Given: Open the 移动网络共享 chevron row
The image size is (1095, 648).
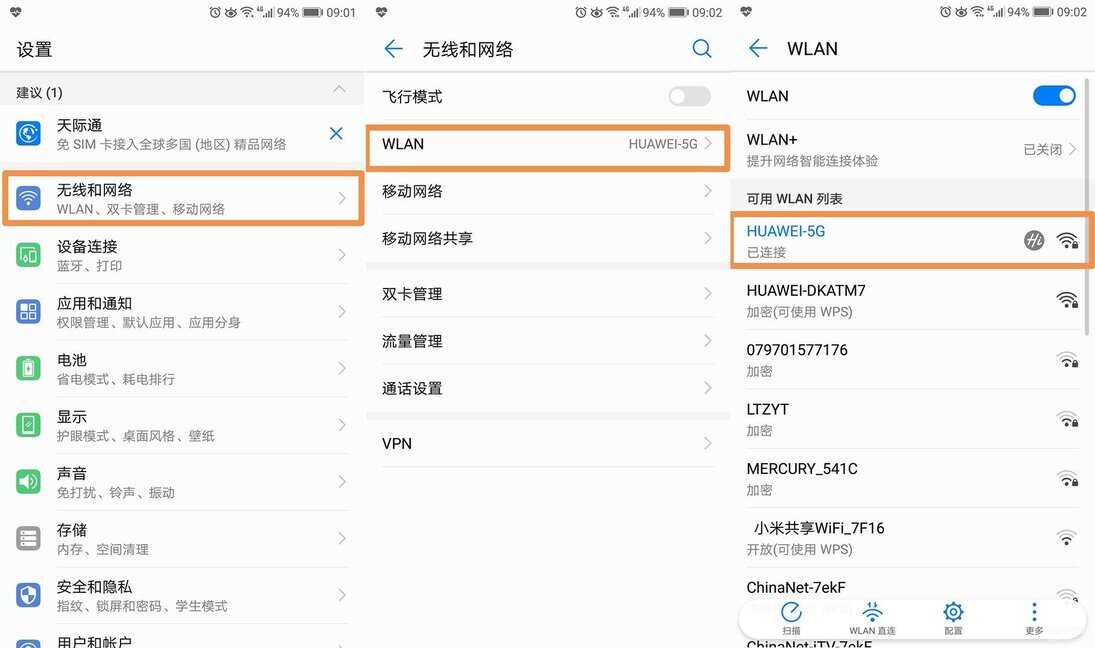Looking at the screenshot, I should click(547, 238).
